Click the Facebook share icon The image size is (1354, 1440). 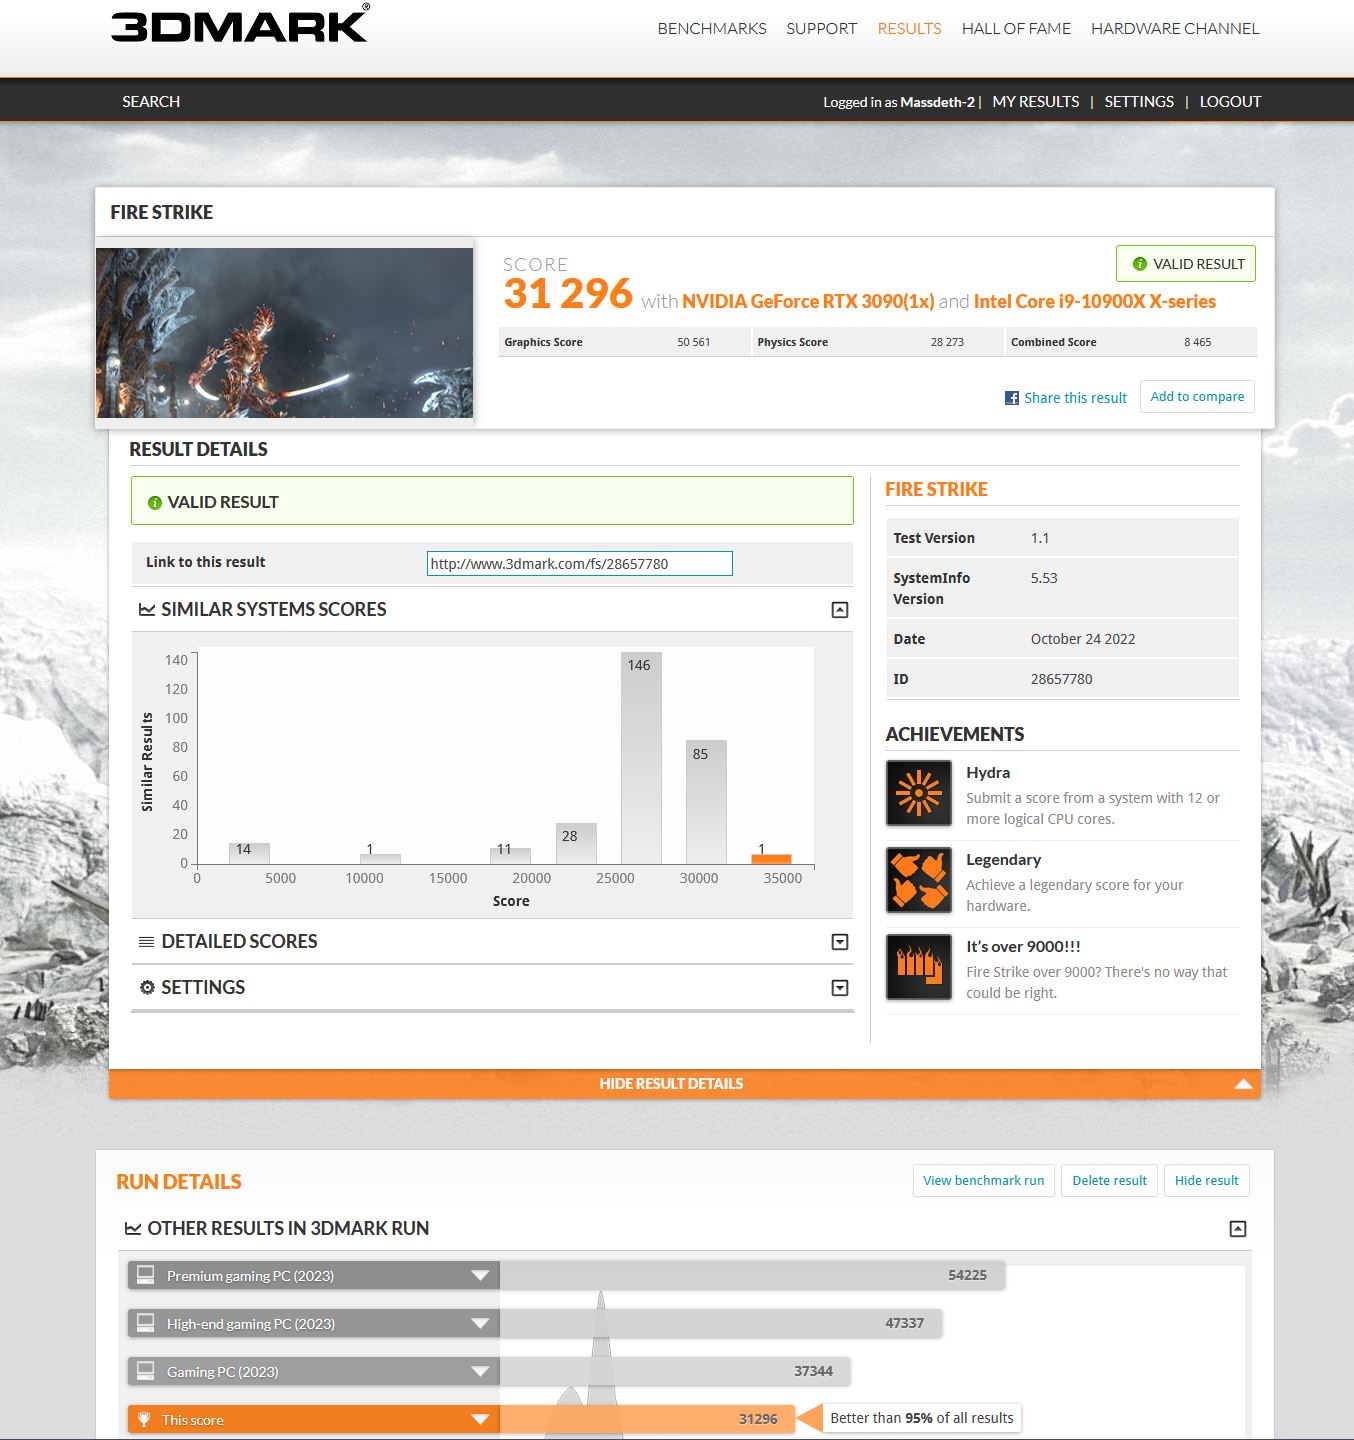click(1012, 398)
